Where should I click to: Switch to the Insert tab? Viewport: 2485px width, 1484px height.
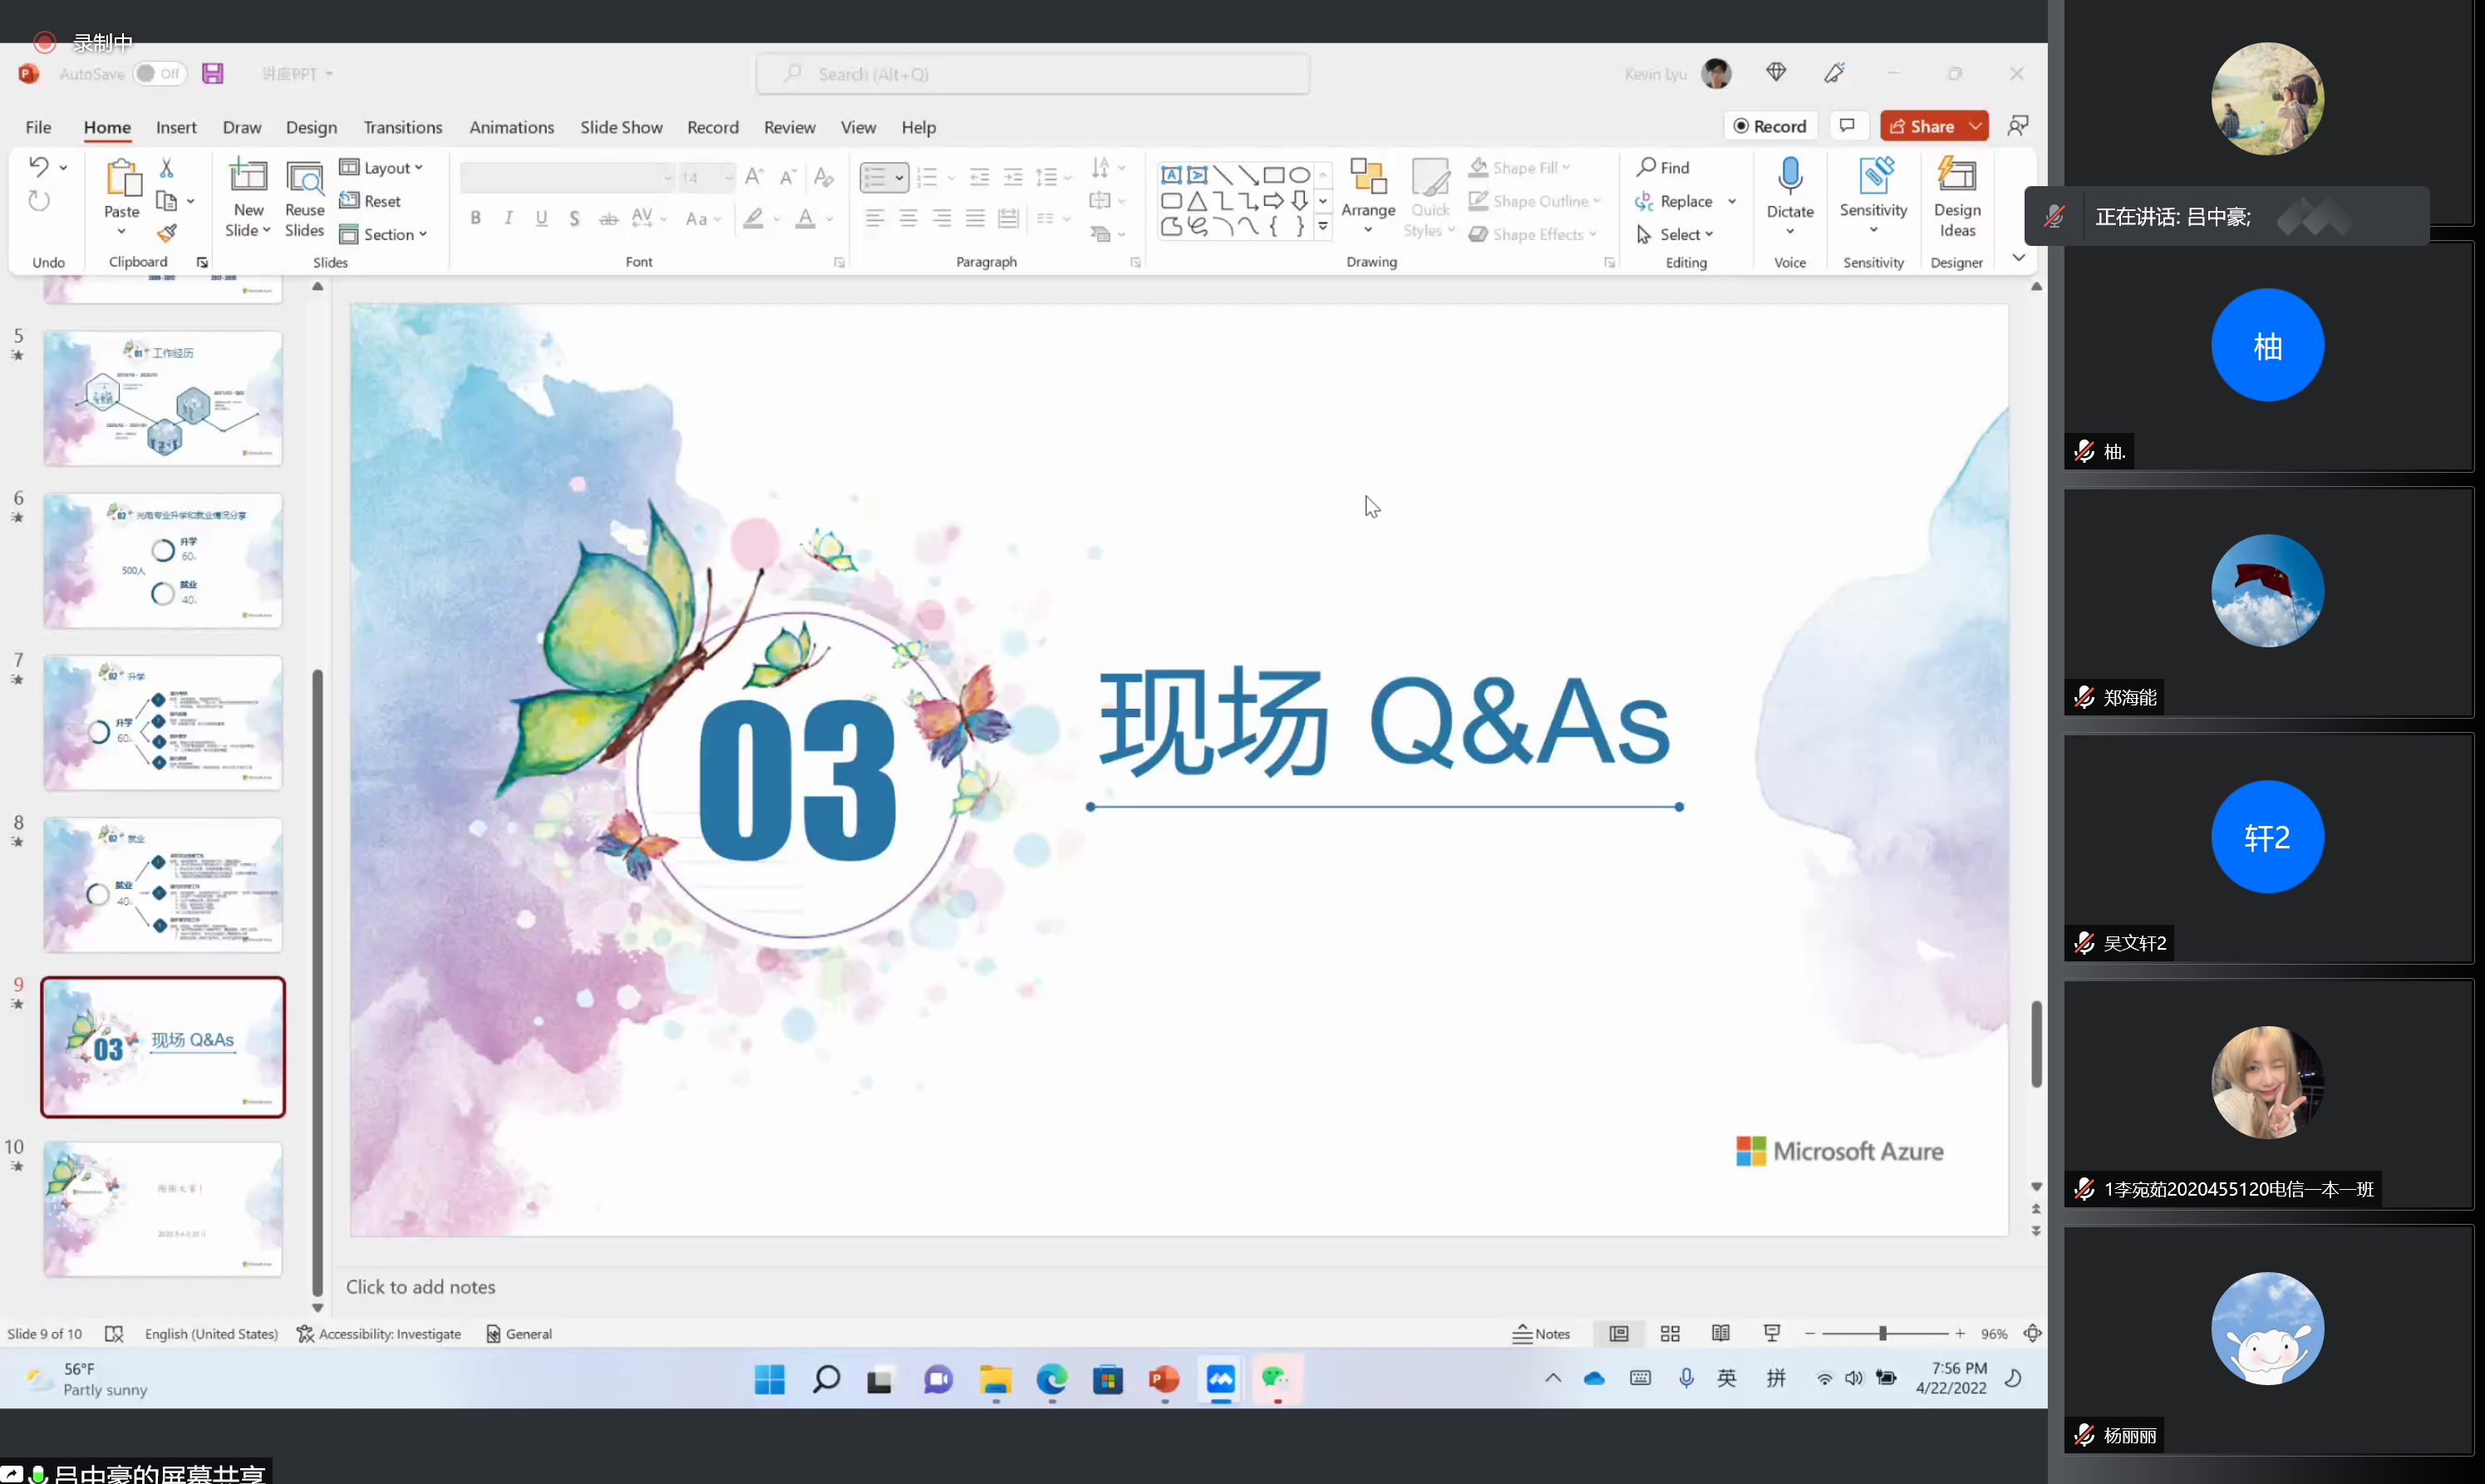tap(176, 127)
